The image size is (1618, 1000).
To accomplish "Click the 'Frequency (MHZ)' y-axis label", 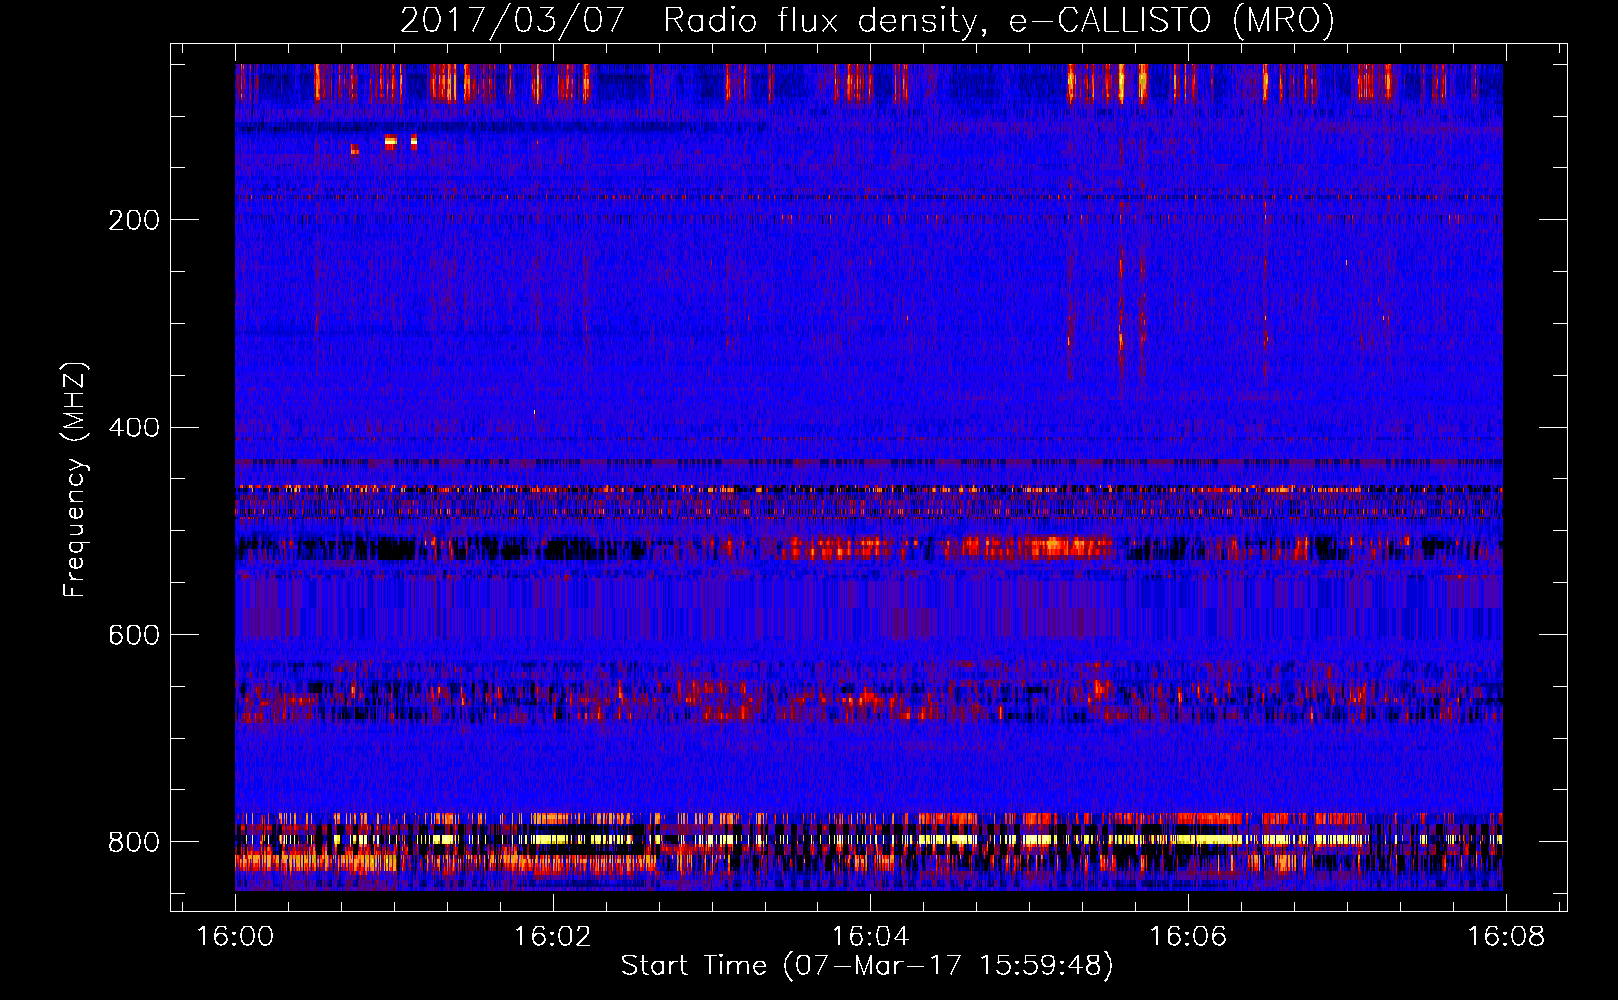I will point(75,479).
